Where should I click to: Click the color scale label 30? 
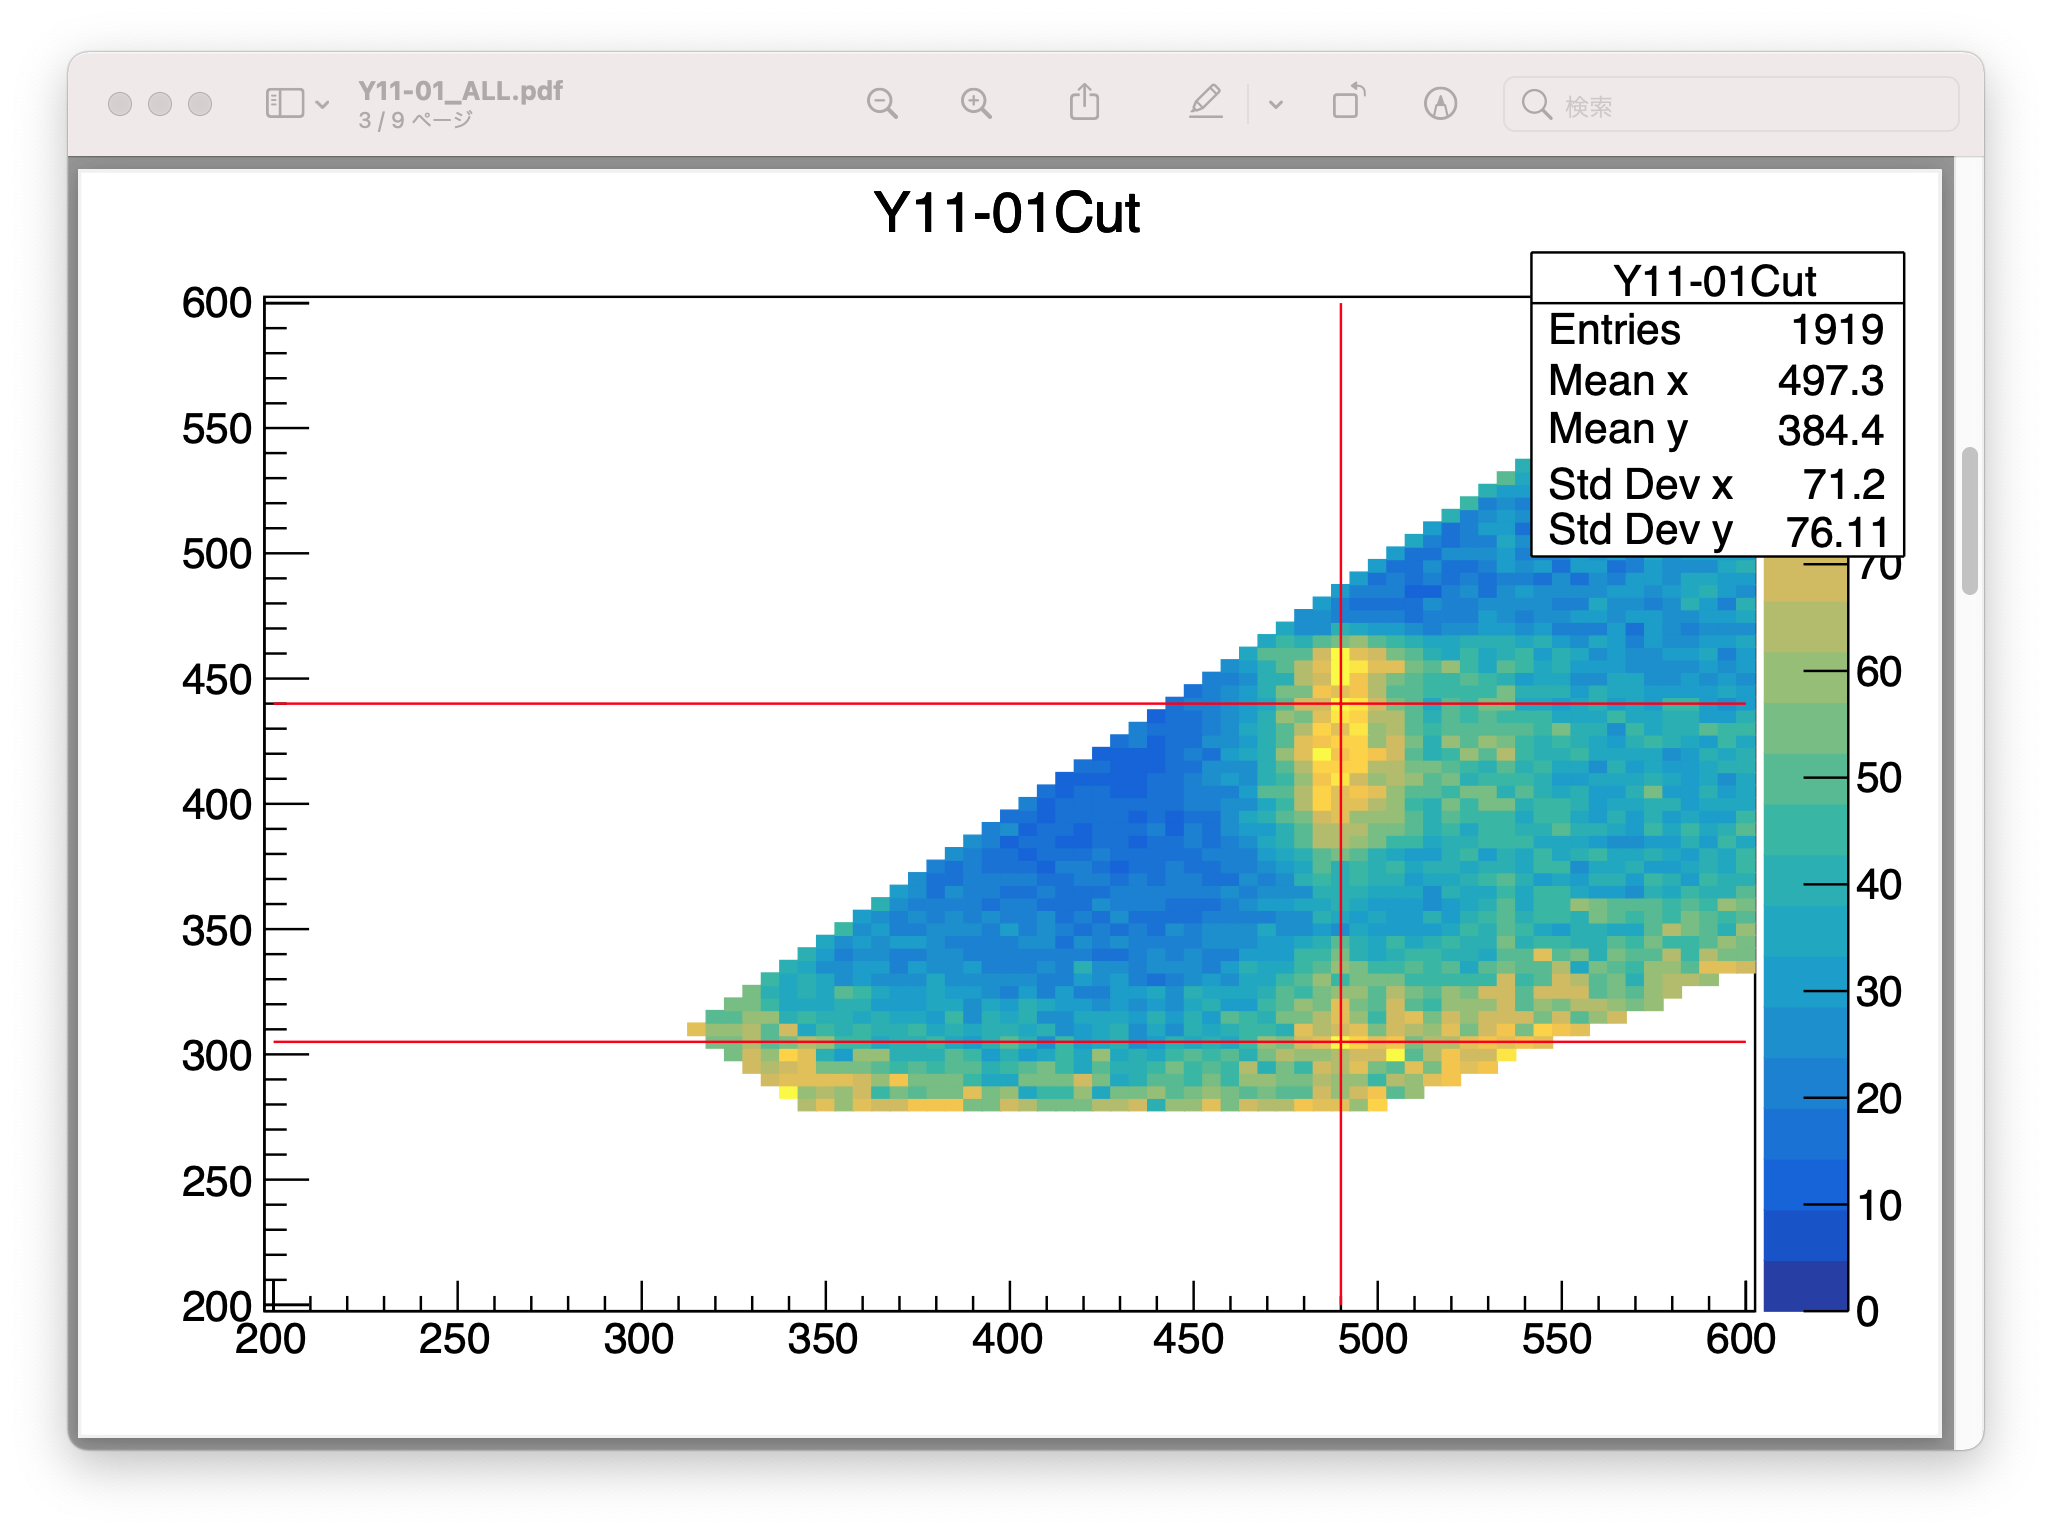click(x=1878, y=992)
